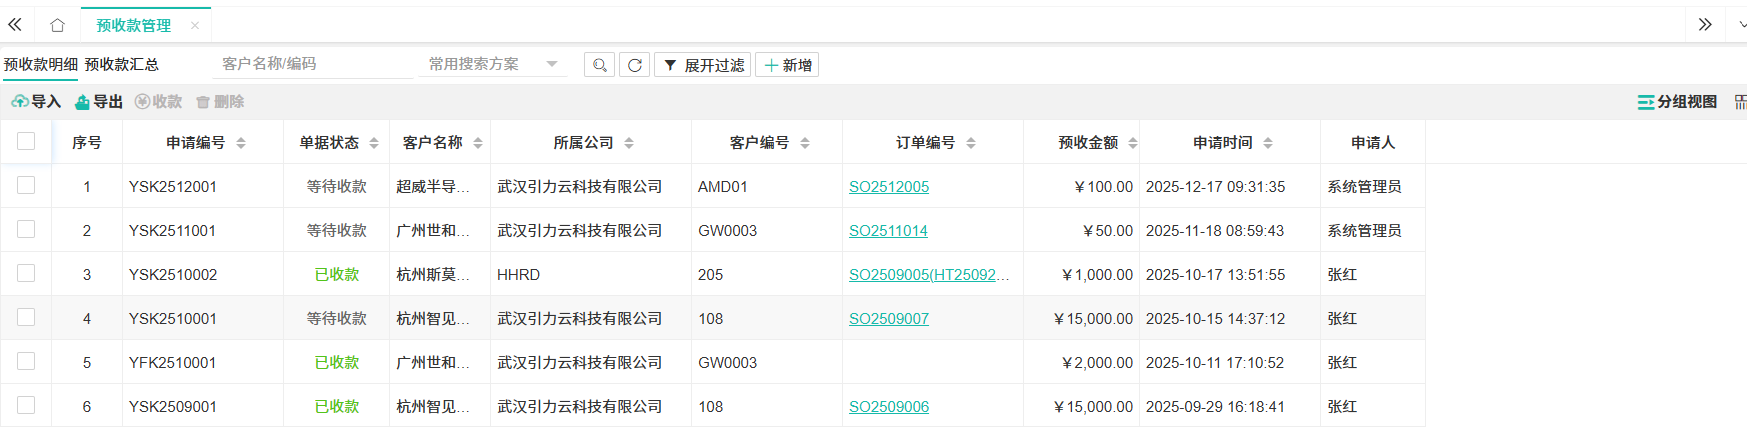Click the home icon in tab bar
The width and height of the screenshot is (1747, 427).
click(57, 25)
